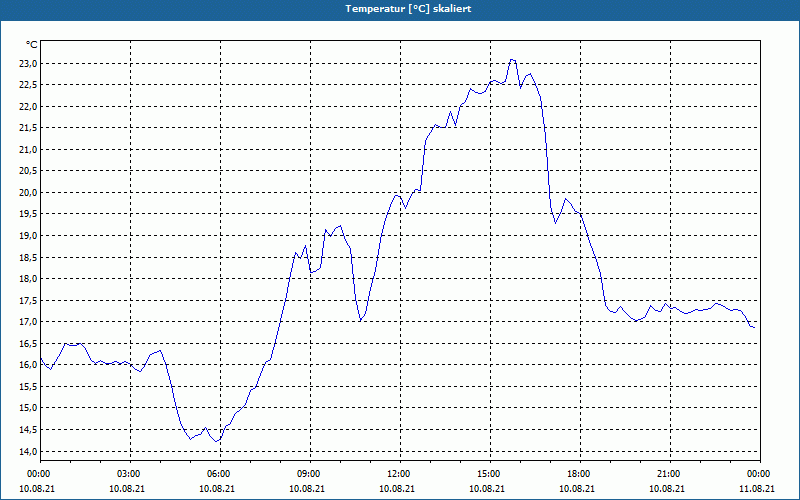Image resolution: width=800 pixels, height=500 pixels.
Task: Click the 14,5 y-axis label
Action: [28, 430]
